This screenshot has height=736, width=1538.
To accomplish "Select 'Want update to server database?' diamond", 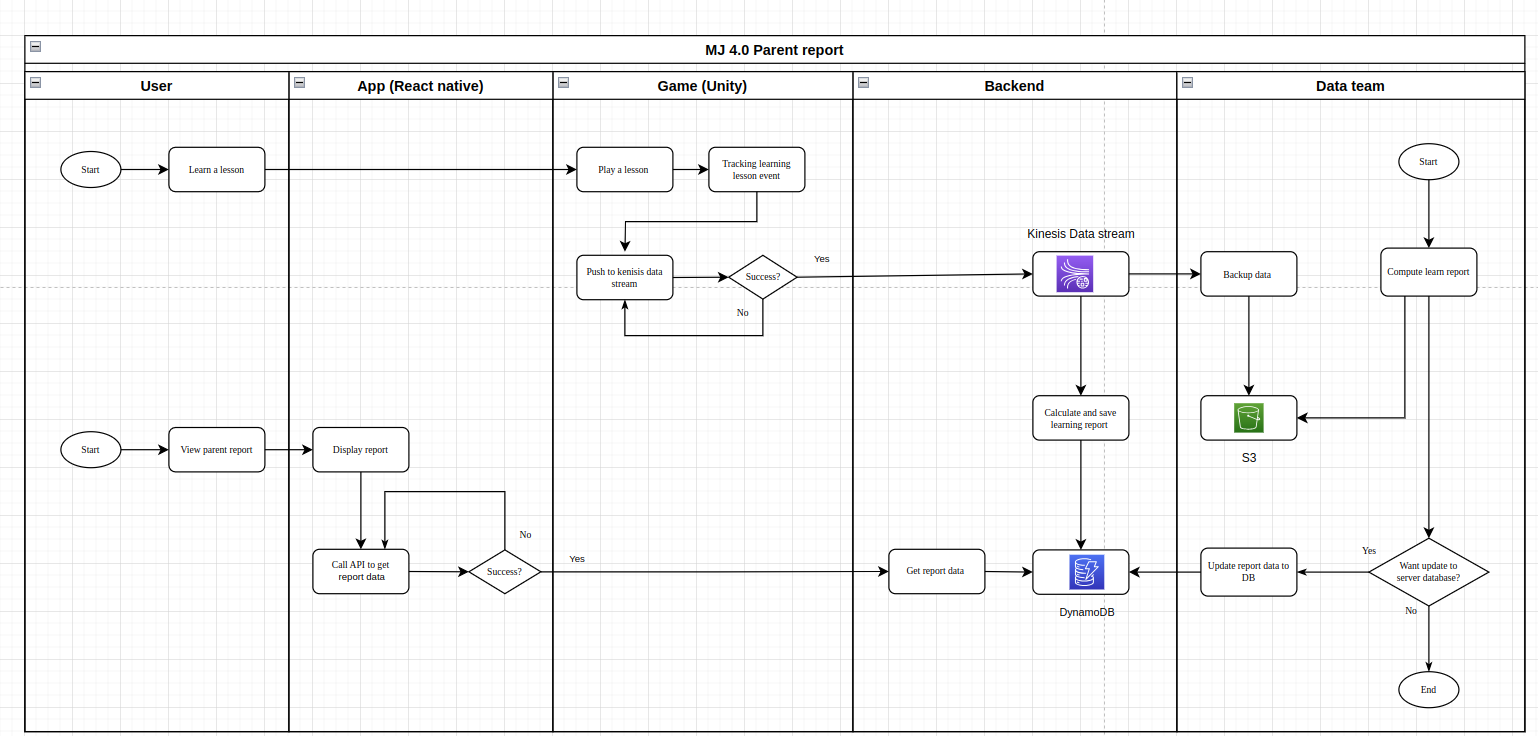I will pos(1429,572).
